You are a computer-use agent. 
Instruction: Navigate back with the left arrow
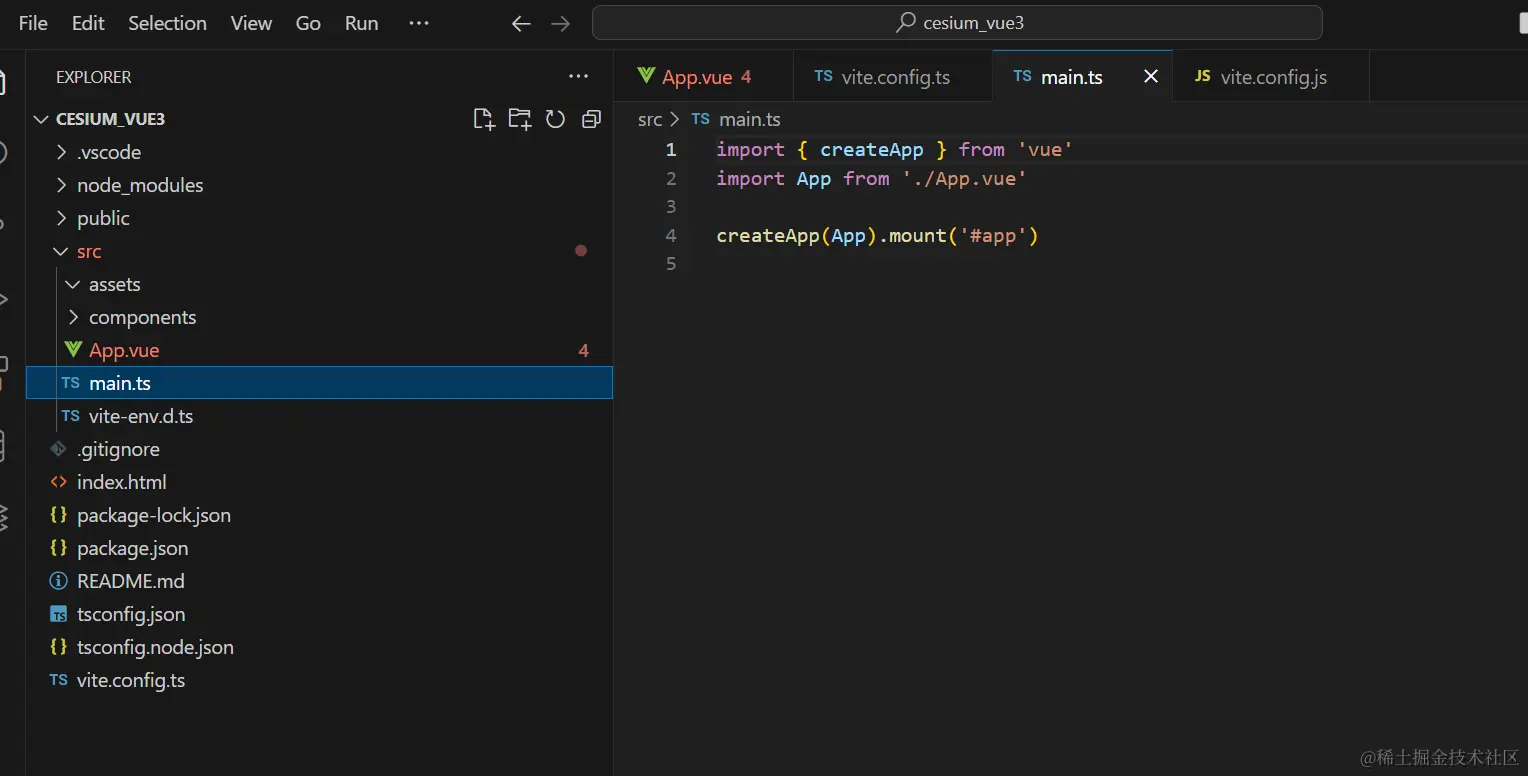pos(521,23)
